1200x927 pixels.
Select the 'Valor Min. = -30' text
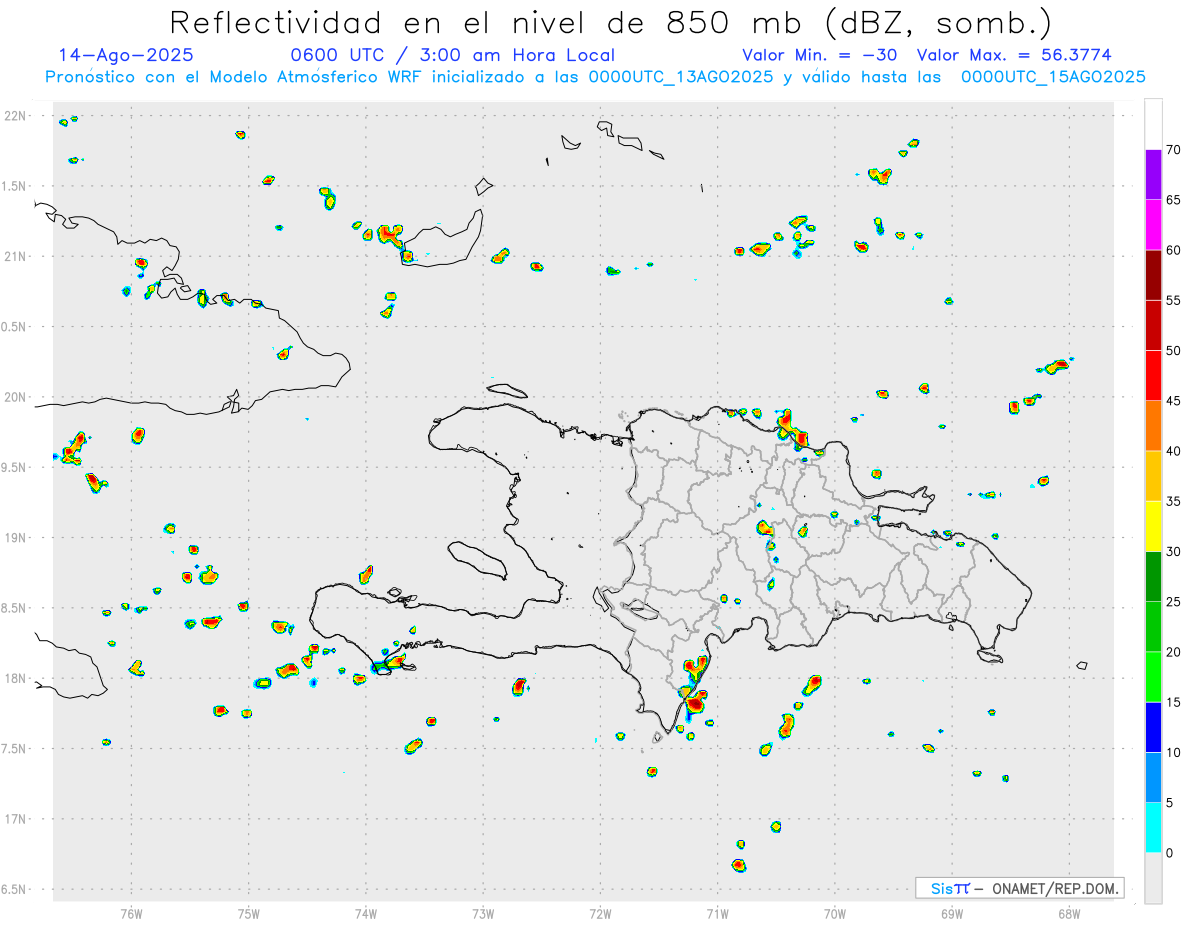pyautogui.click(x=820, y=55)
